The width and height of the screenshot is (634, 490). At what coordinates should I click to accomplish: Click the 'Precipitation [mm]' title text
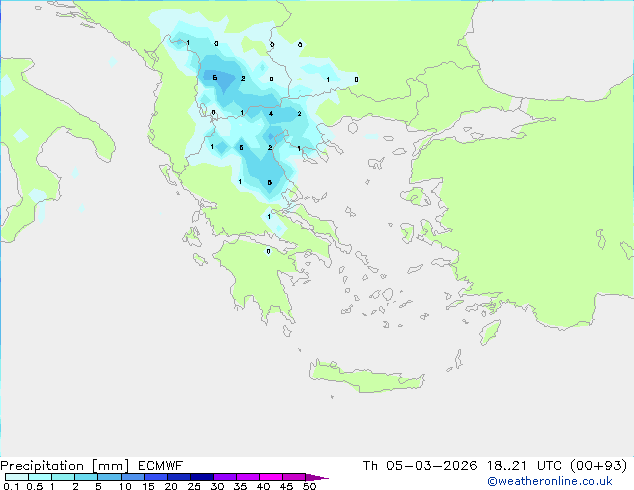point(64,466)
